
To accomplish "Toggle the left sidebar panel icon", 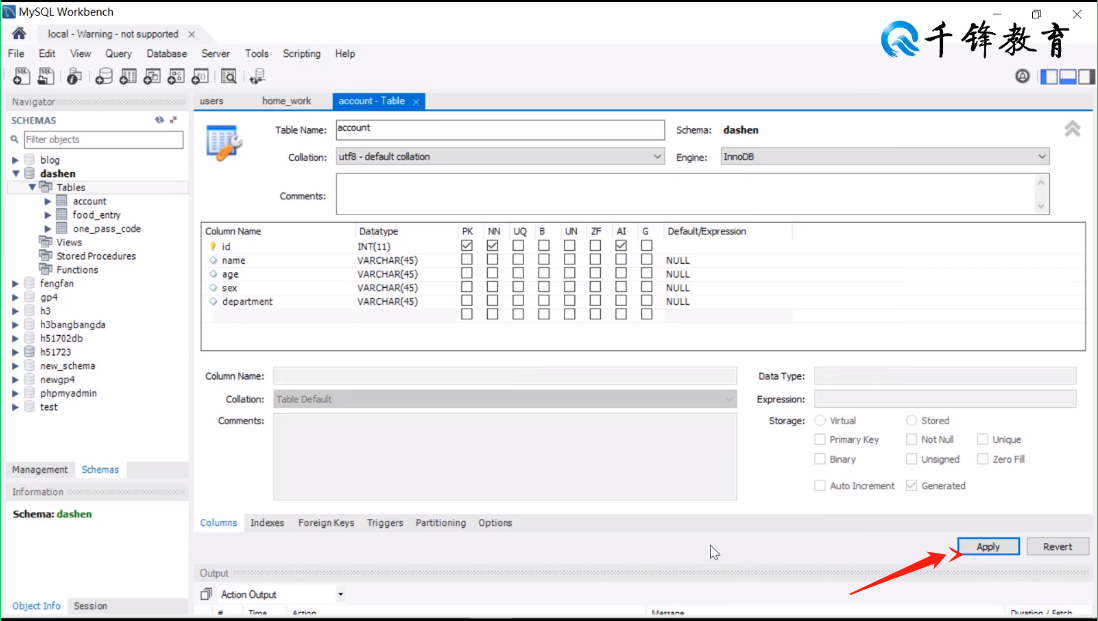I will (1049, 76).
